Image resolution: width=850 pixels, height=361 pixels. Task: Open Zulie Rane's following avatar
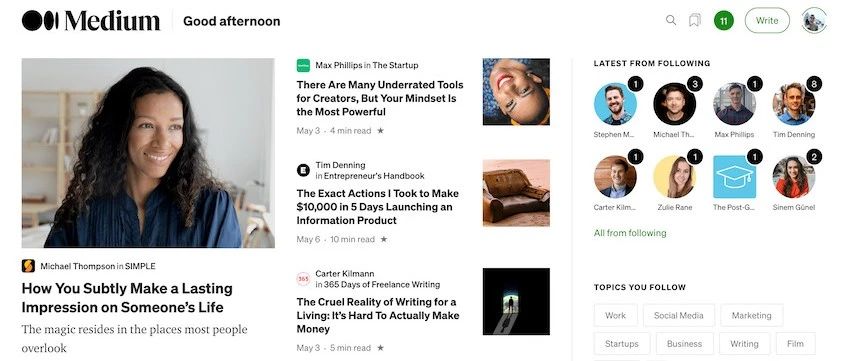674,177
